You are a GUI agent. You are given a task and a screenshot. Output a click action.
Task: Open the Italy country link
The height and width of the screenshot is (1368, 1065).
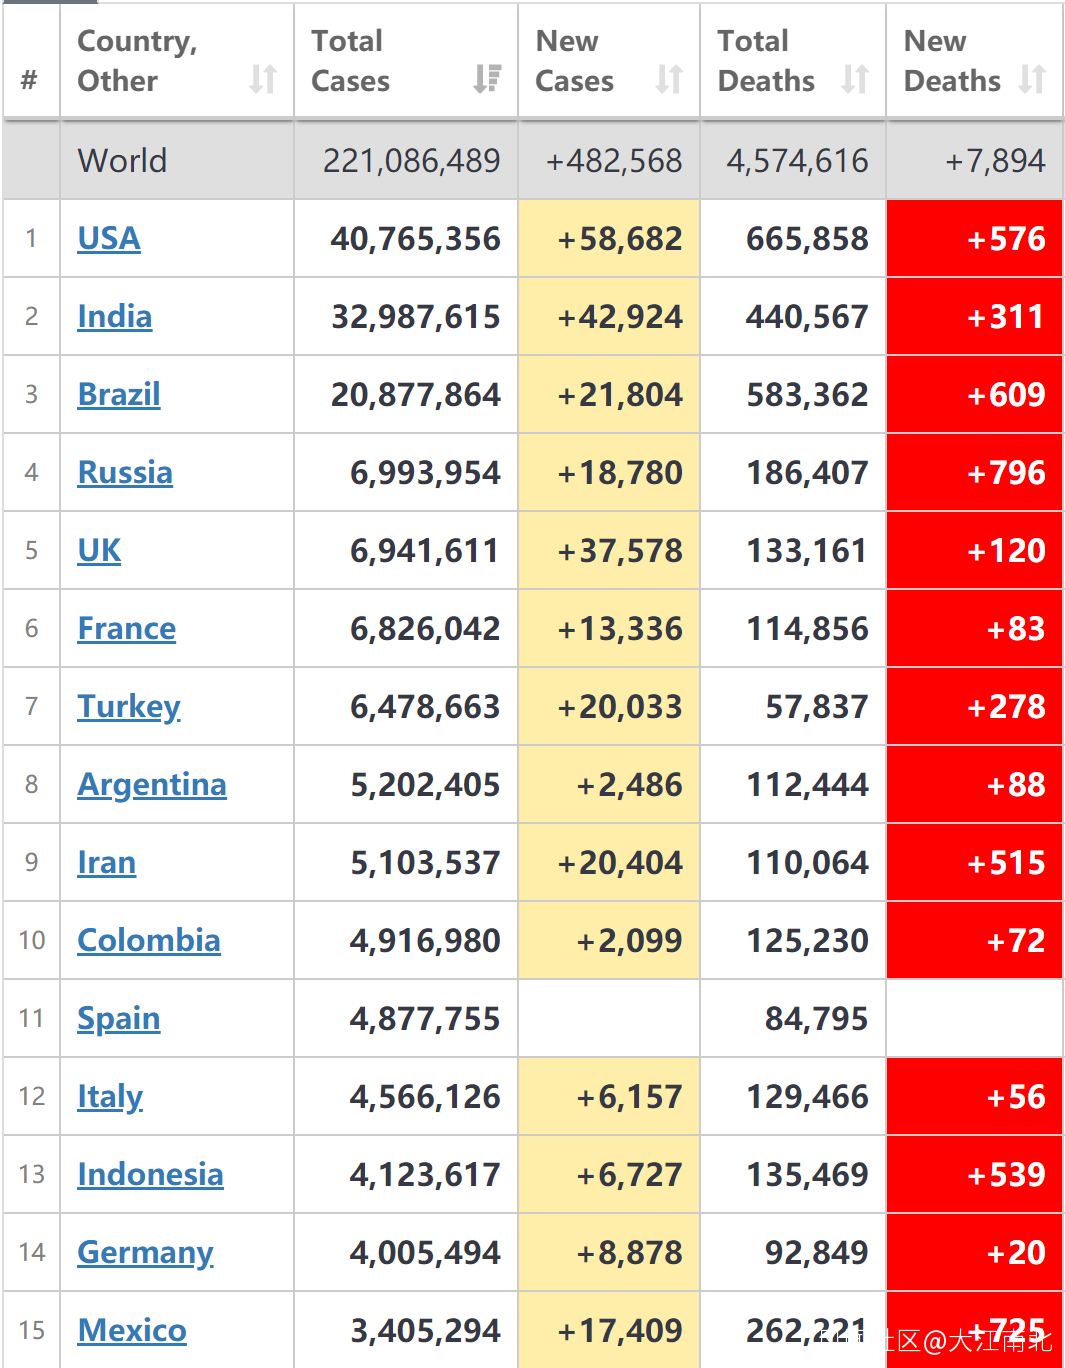point(110,1097)
